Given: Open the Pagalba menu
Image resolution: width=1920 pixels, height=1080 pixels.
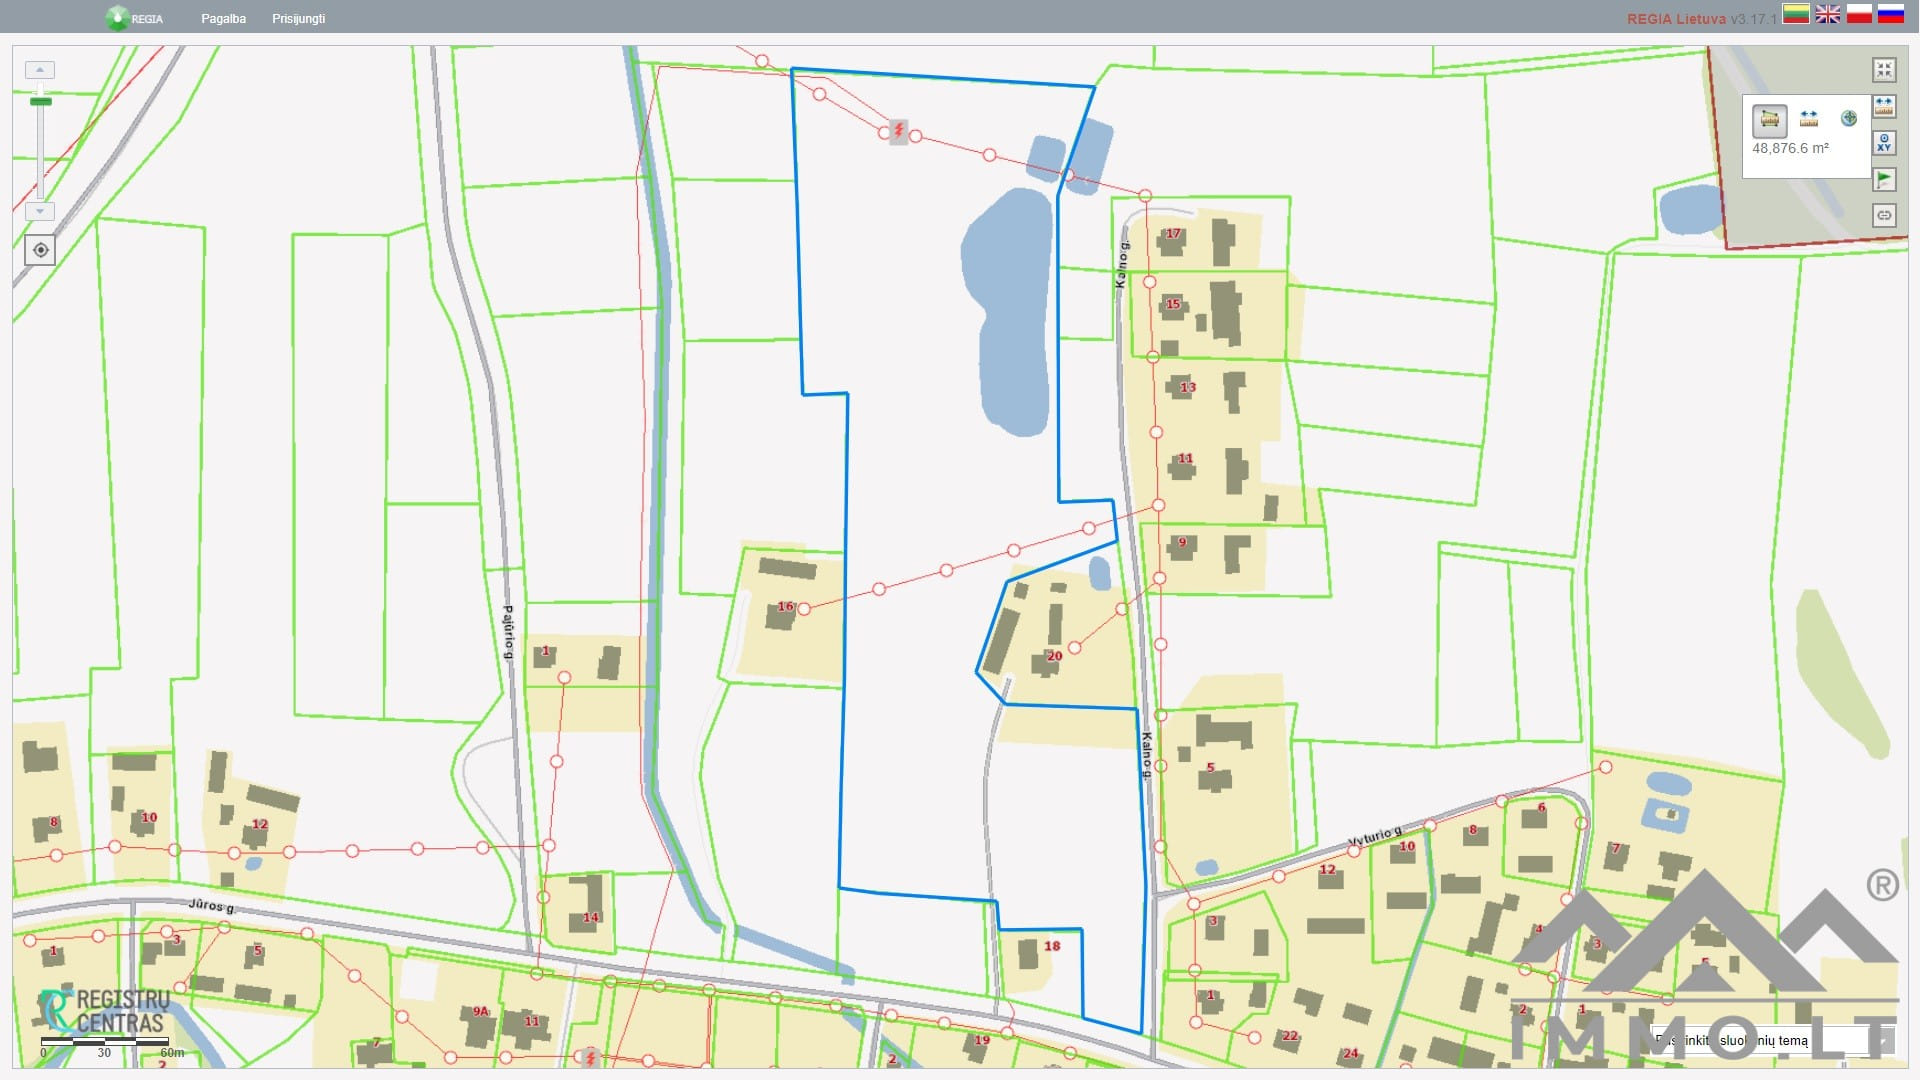Looking at the screenshot, I should pyautogui.click(x=223, y=18).
